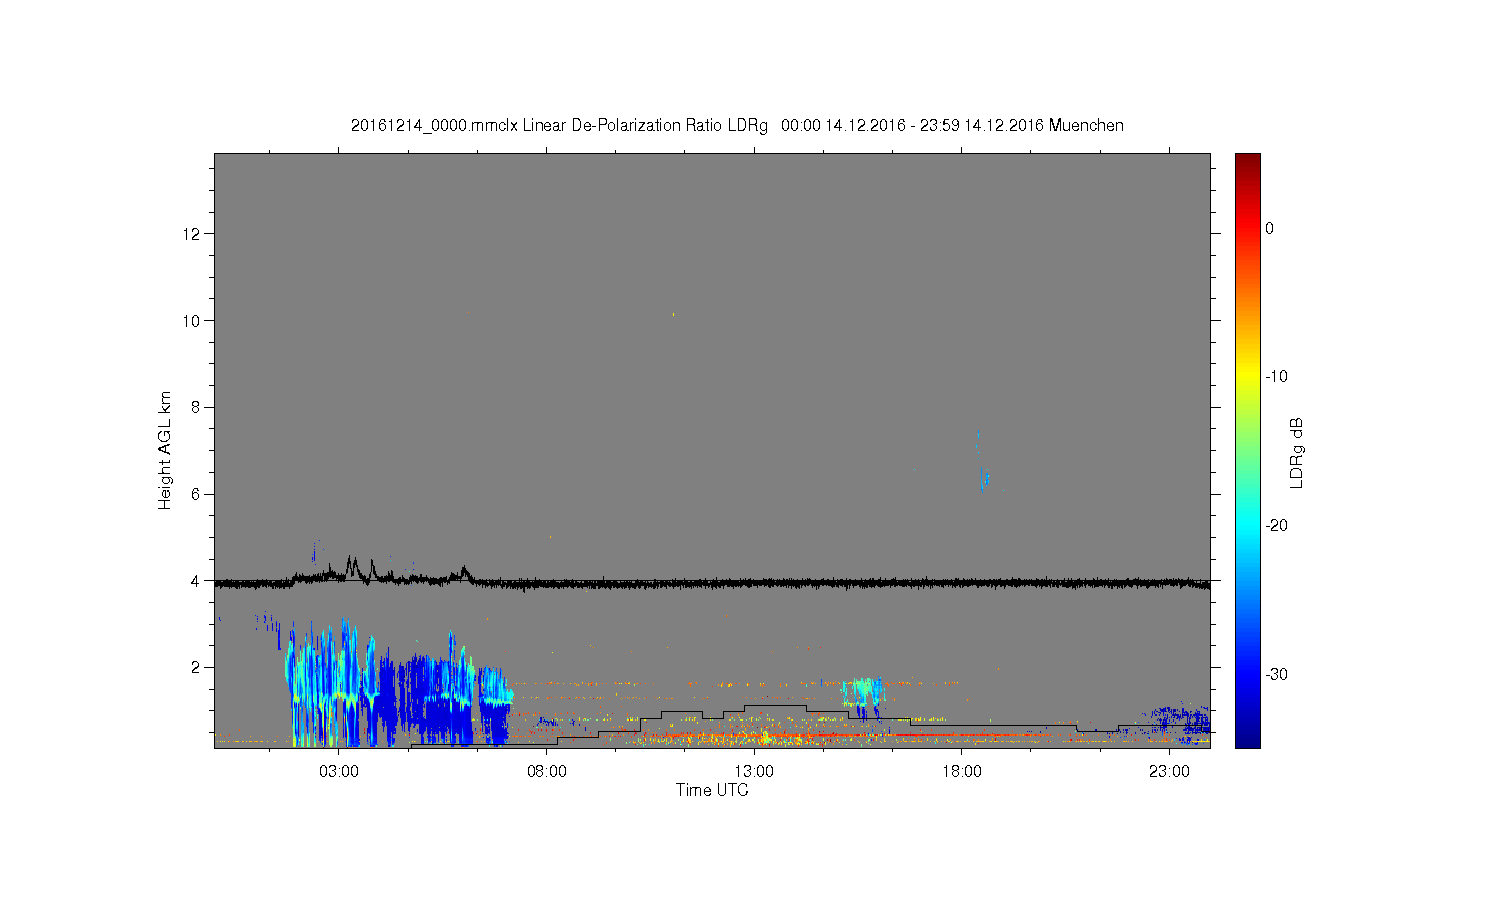Click the red-orange echo band near 13:00
Viewport: 1500px width, 900px height.
coord(760,736)
